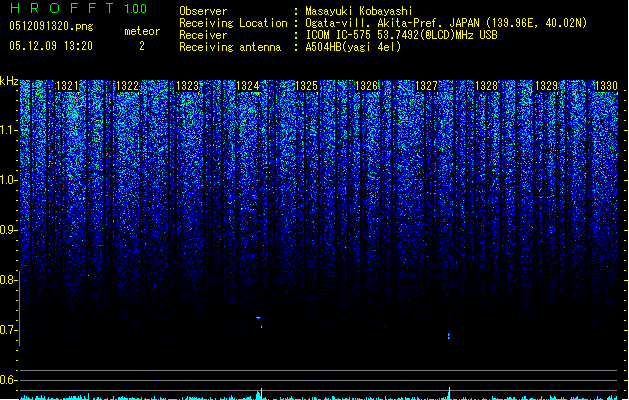Click the HROFFT 1.0.0 title text
This screenshot has height=400, width=629.
(78, 8)
